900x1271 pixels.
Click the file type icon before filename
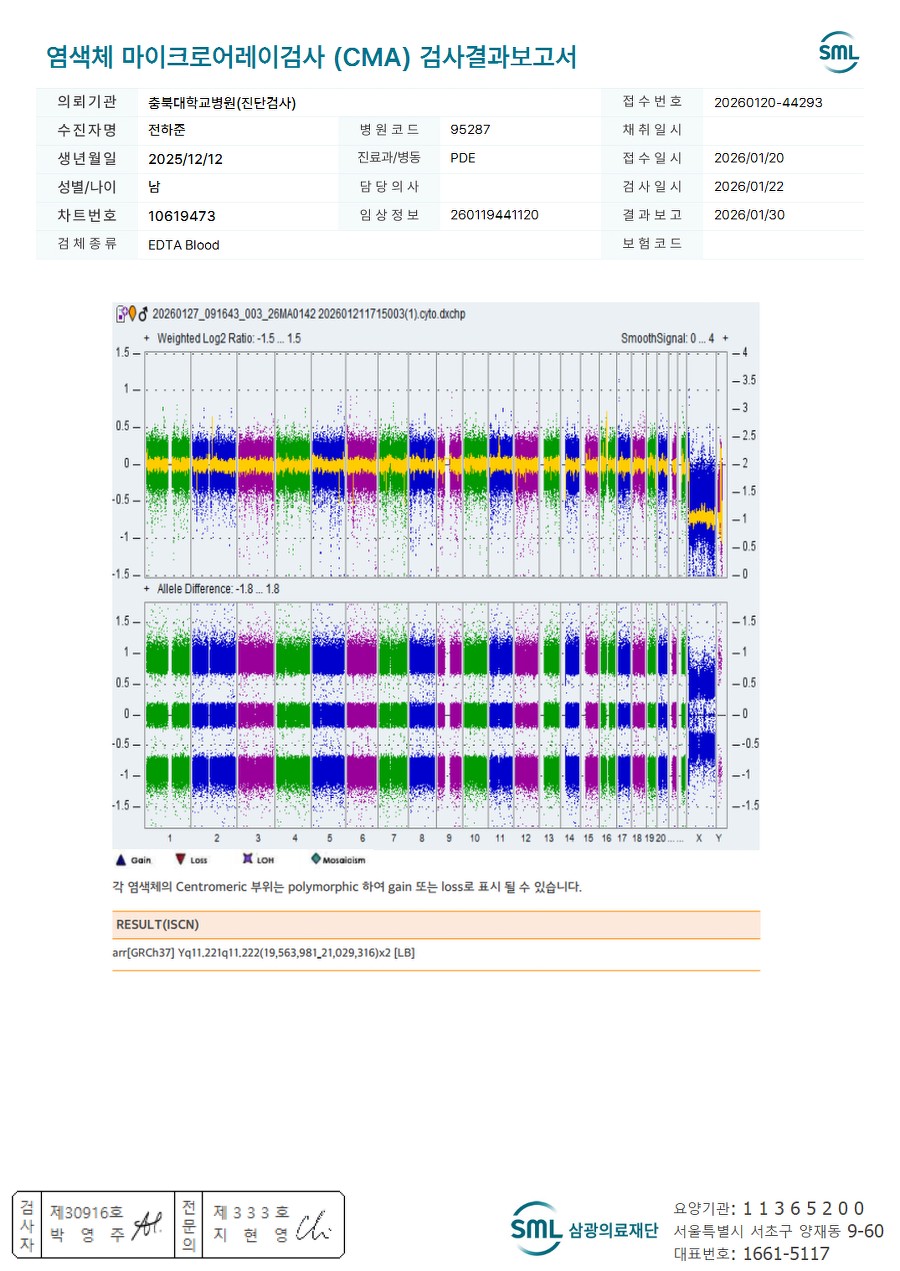[121, 314]
